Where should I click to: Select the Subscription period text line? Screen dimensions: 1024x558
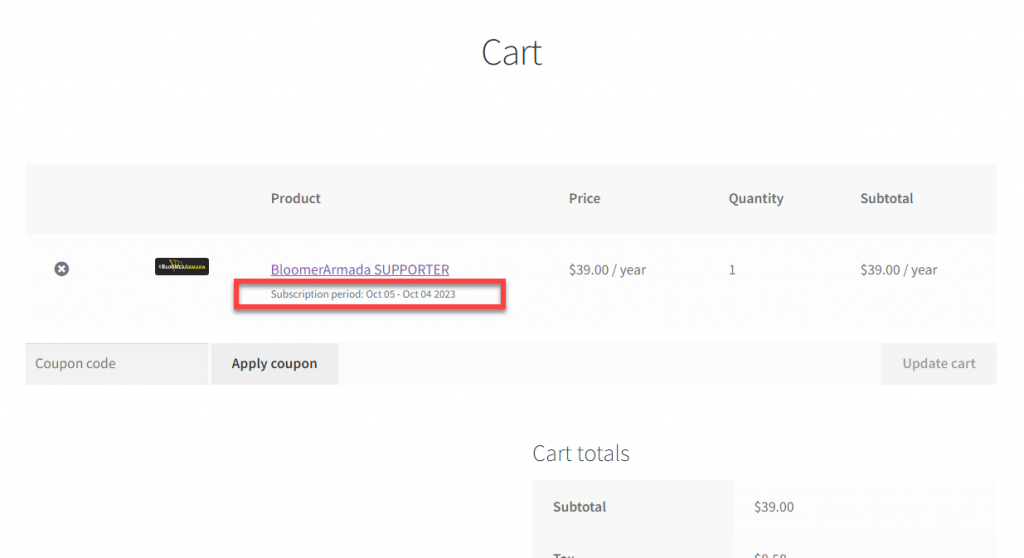(x=363, y=294)
